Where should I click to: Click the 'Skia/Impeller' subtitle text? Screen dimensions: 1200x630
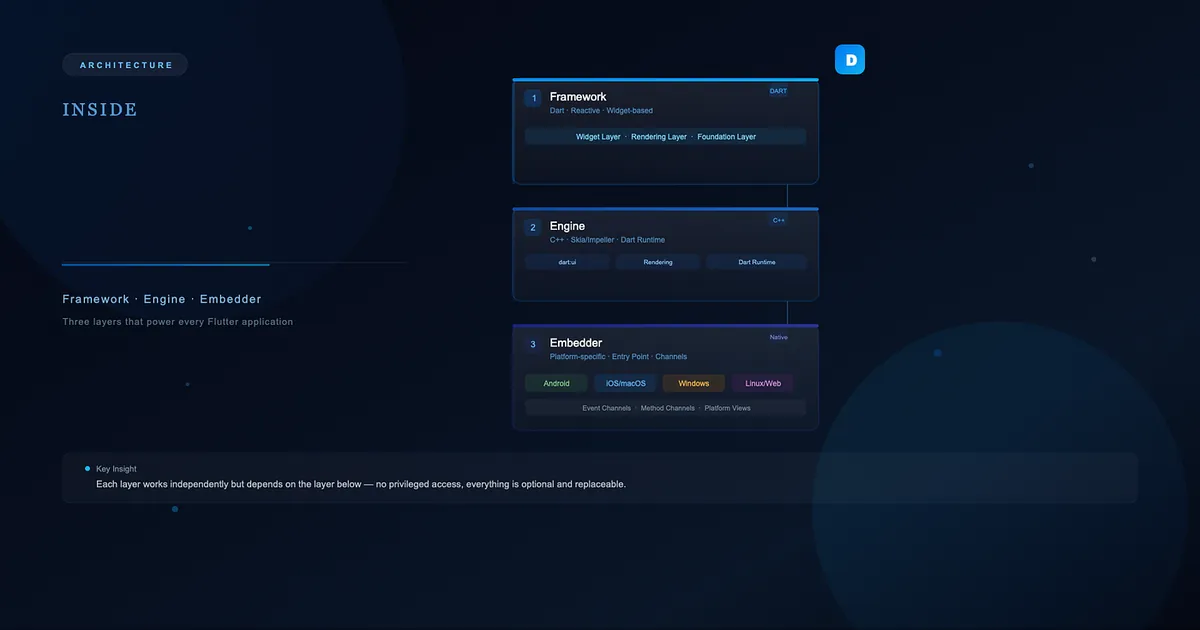pyautogui.click(x=592, y=240)
